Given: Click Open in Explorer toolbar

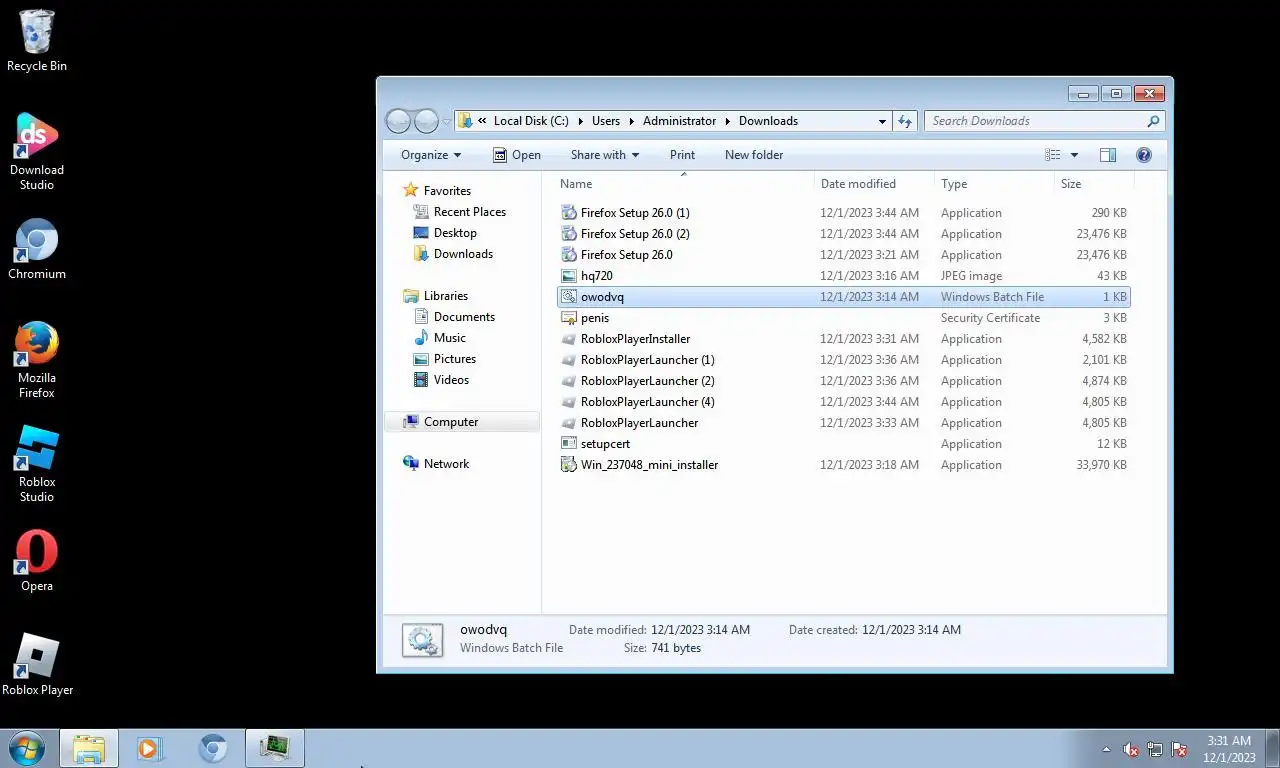Looking at the screenshot, I should pyautogui.click(x=517, y=155).
